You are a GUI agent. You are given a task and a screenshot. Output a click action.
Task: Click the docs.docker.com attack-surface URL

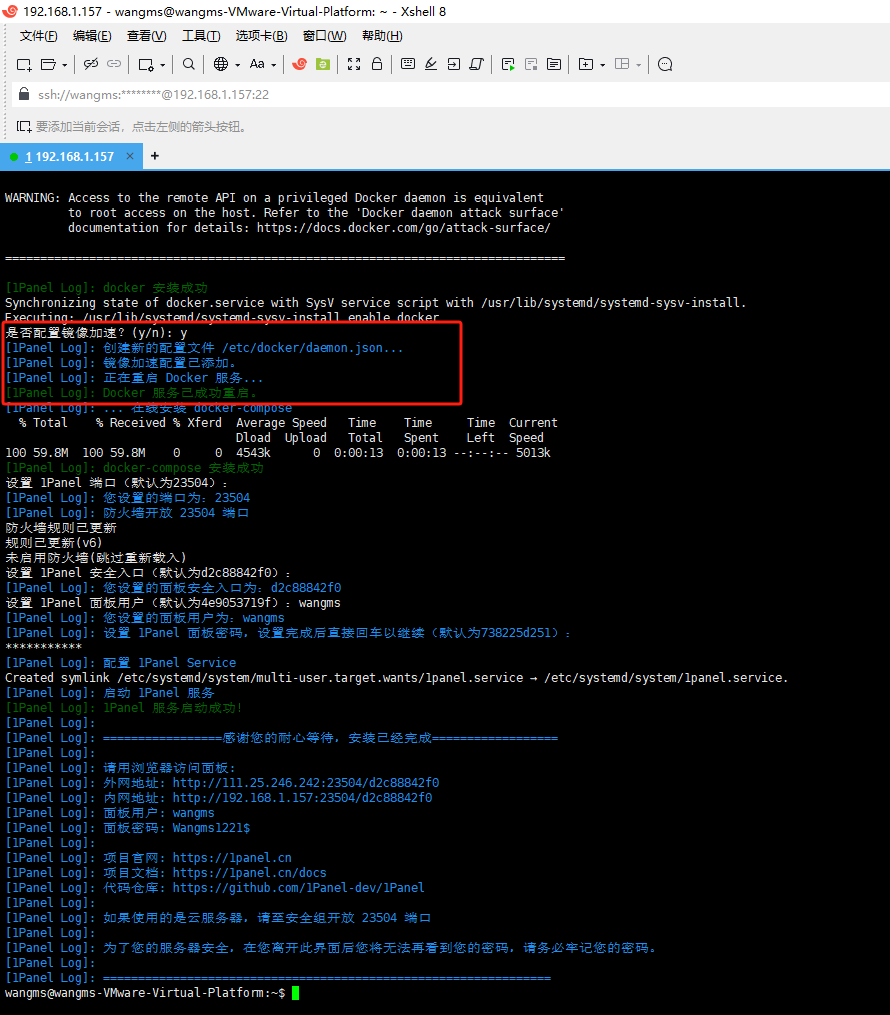click(x=403, y=228)
